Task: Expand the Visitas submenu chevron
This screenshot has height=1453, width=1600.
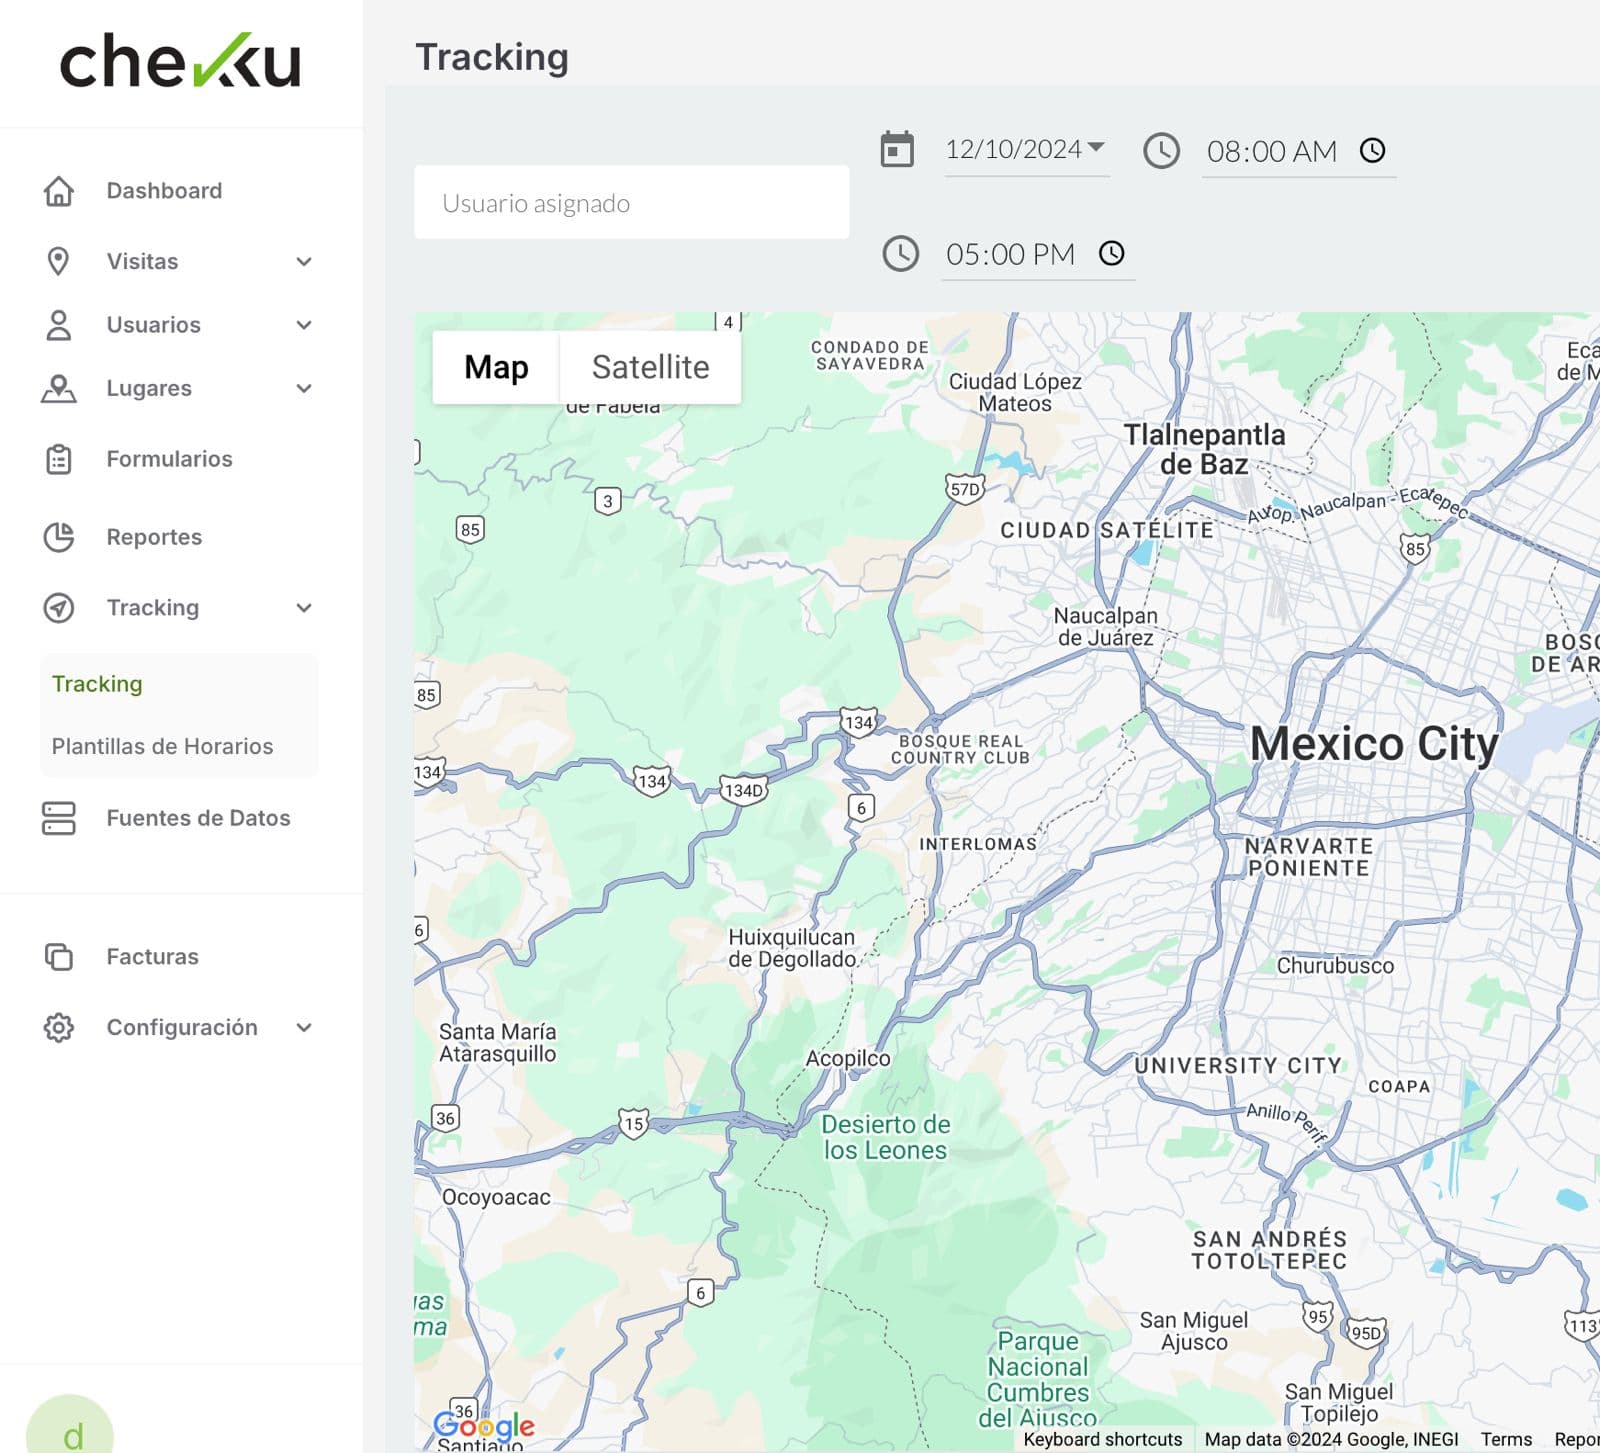Action: click(x=303, y=261)
